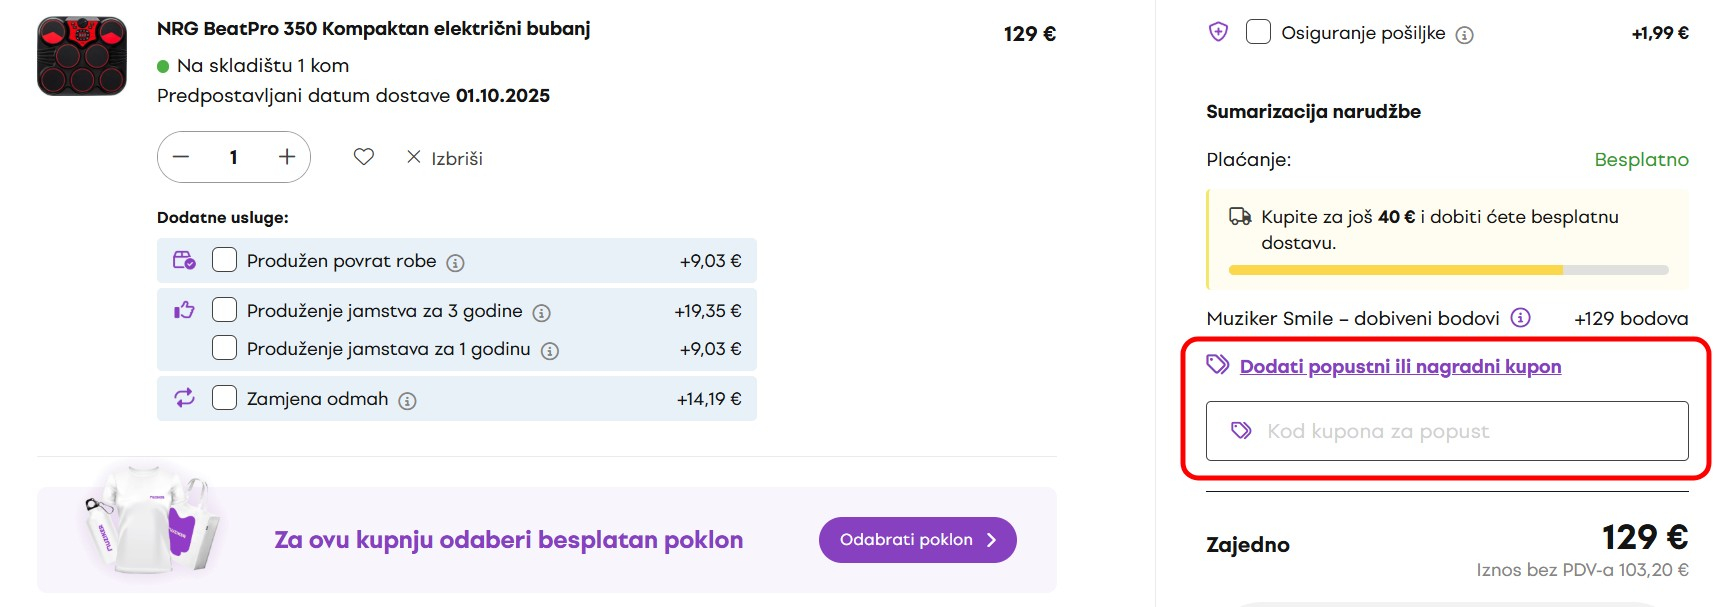This screenshot has width=1723, height=607.
Task: Increase quantity with the plus button
Action: click(287, 157)
